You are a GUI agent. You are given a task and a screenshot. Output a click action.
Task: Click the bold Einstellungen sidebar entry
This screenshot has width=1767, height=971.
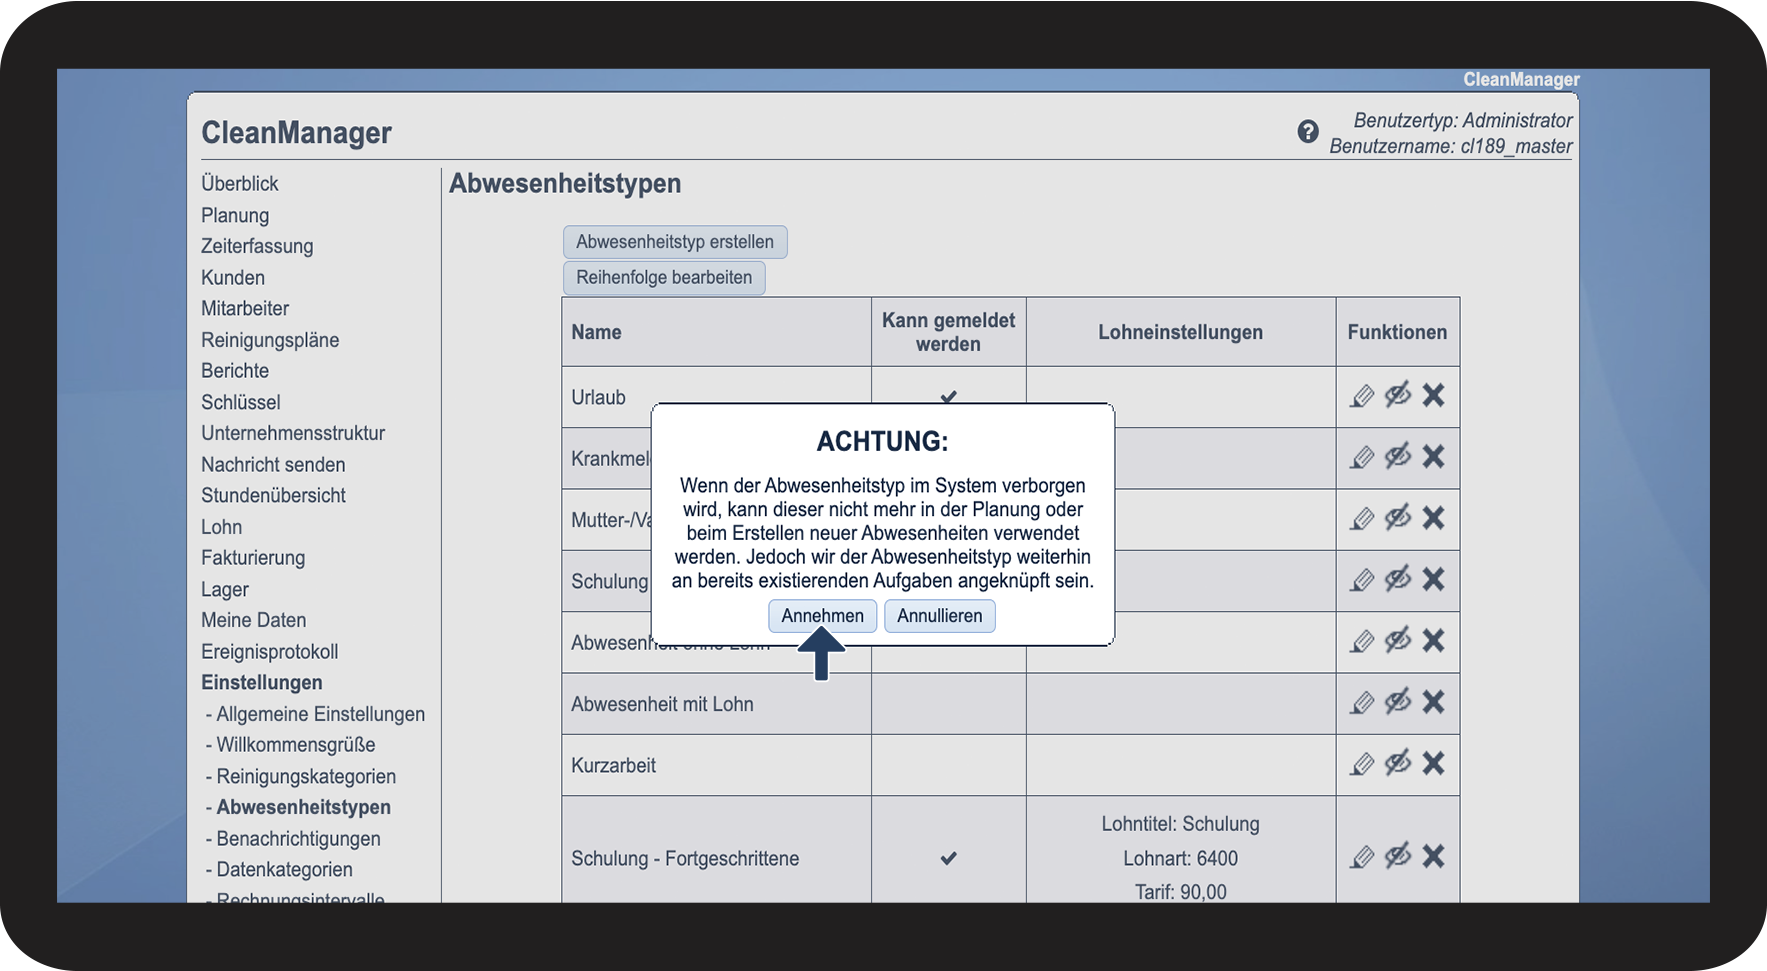(x=262, y=683)
